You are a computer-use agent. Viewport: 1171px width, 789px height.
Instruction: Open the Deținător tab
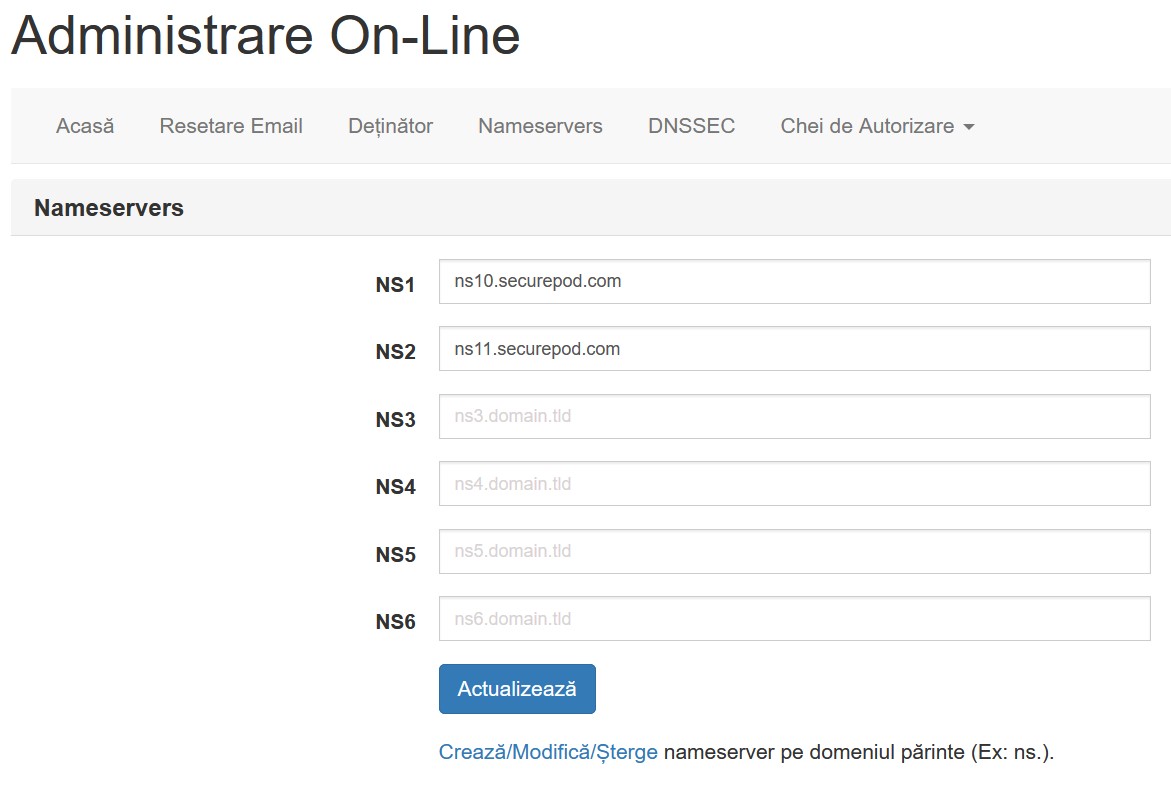pos(391,126)
